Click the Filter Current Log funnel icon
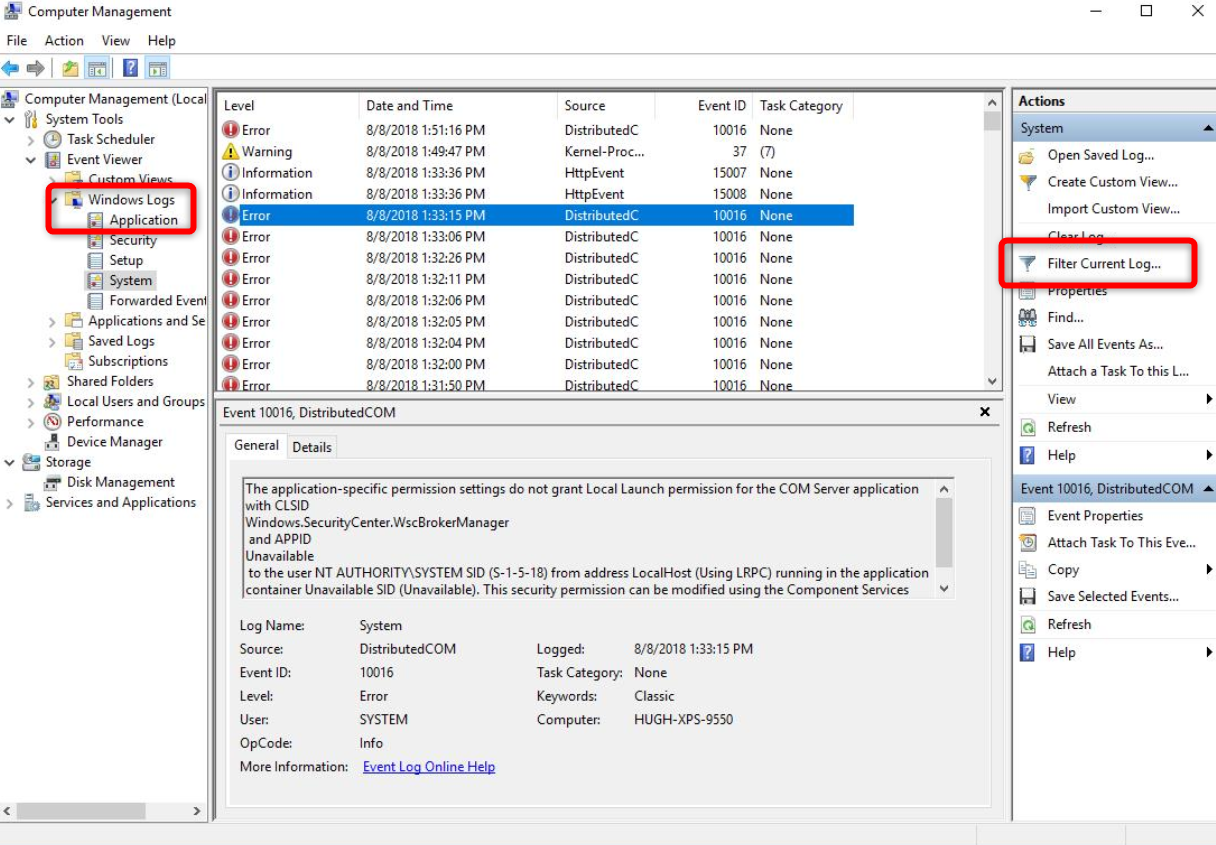The image size is (1216, 845). [1027, 264]
